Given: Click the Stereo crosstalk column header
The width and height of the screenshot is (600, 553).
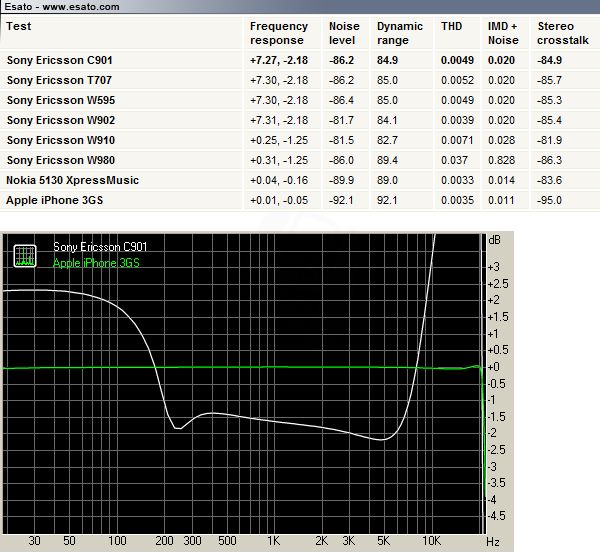Looking at the screenshot, I should click(x=563, y=33).
